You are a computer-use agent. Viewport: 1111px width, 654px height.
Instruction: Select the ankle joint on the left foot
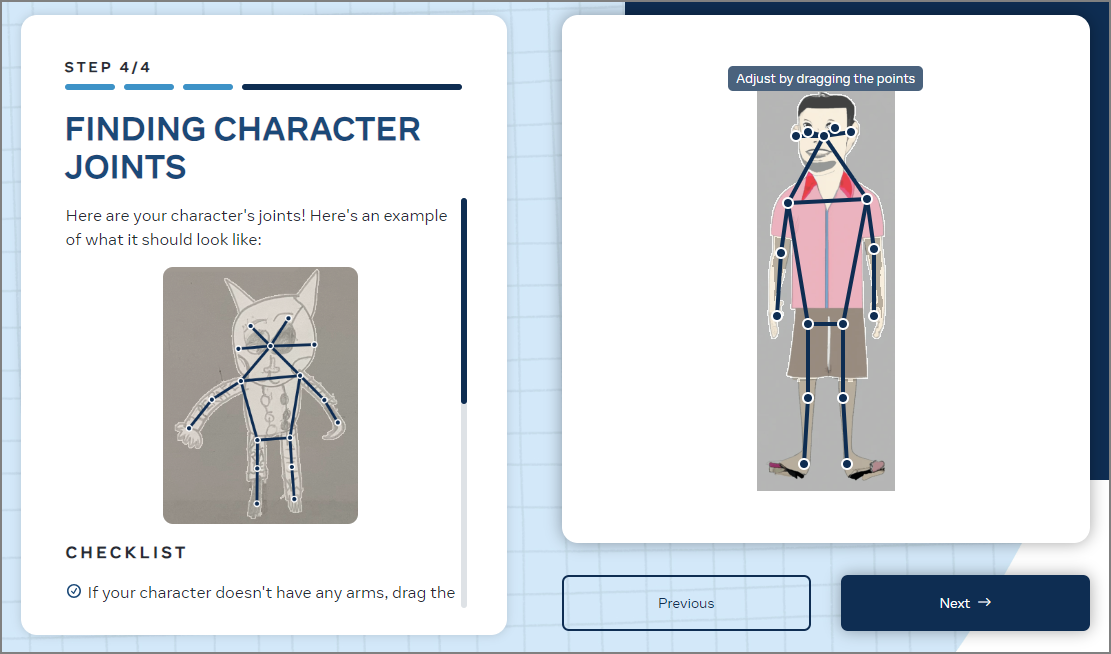pyautogui.click(x=804, y=464)
